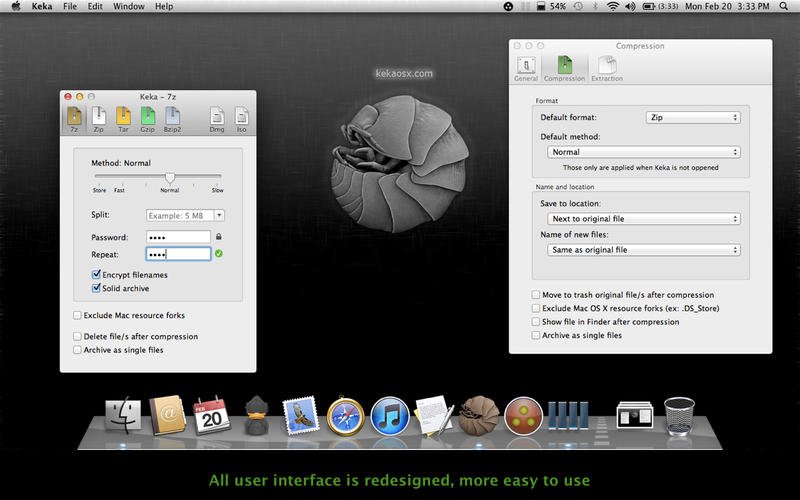Choose the Dmg format icon
Viewport: 800px width, 500px height.
tap(217, 119)
